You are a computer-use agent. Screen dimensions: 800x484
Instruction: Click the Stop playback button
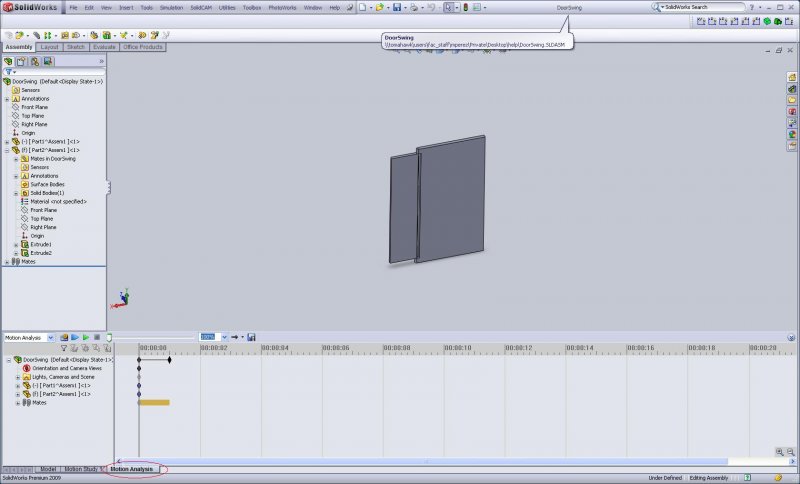tap(97, 338)
